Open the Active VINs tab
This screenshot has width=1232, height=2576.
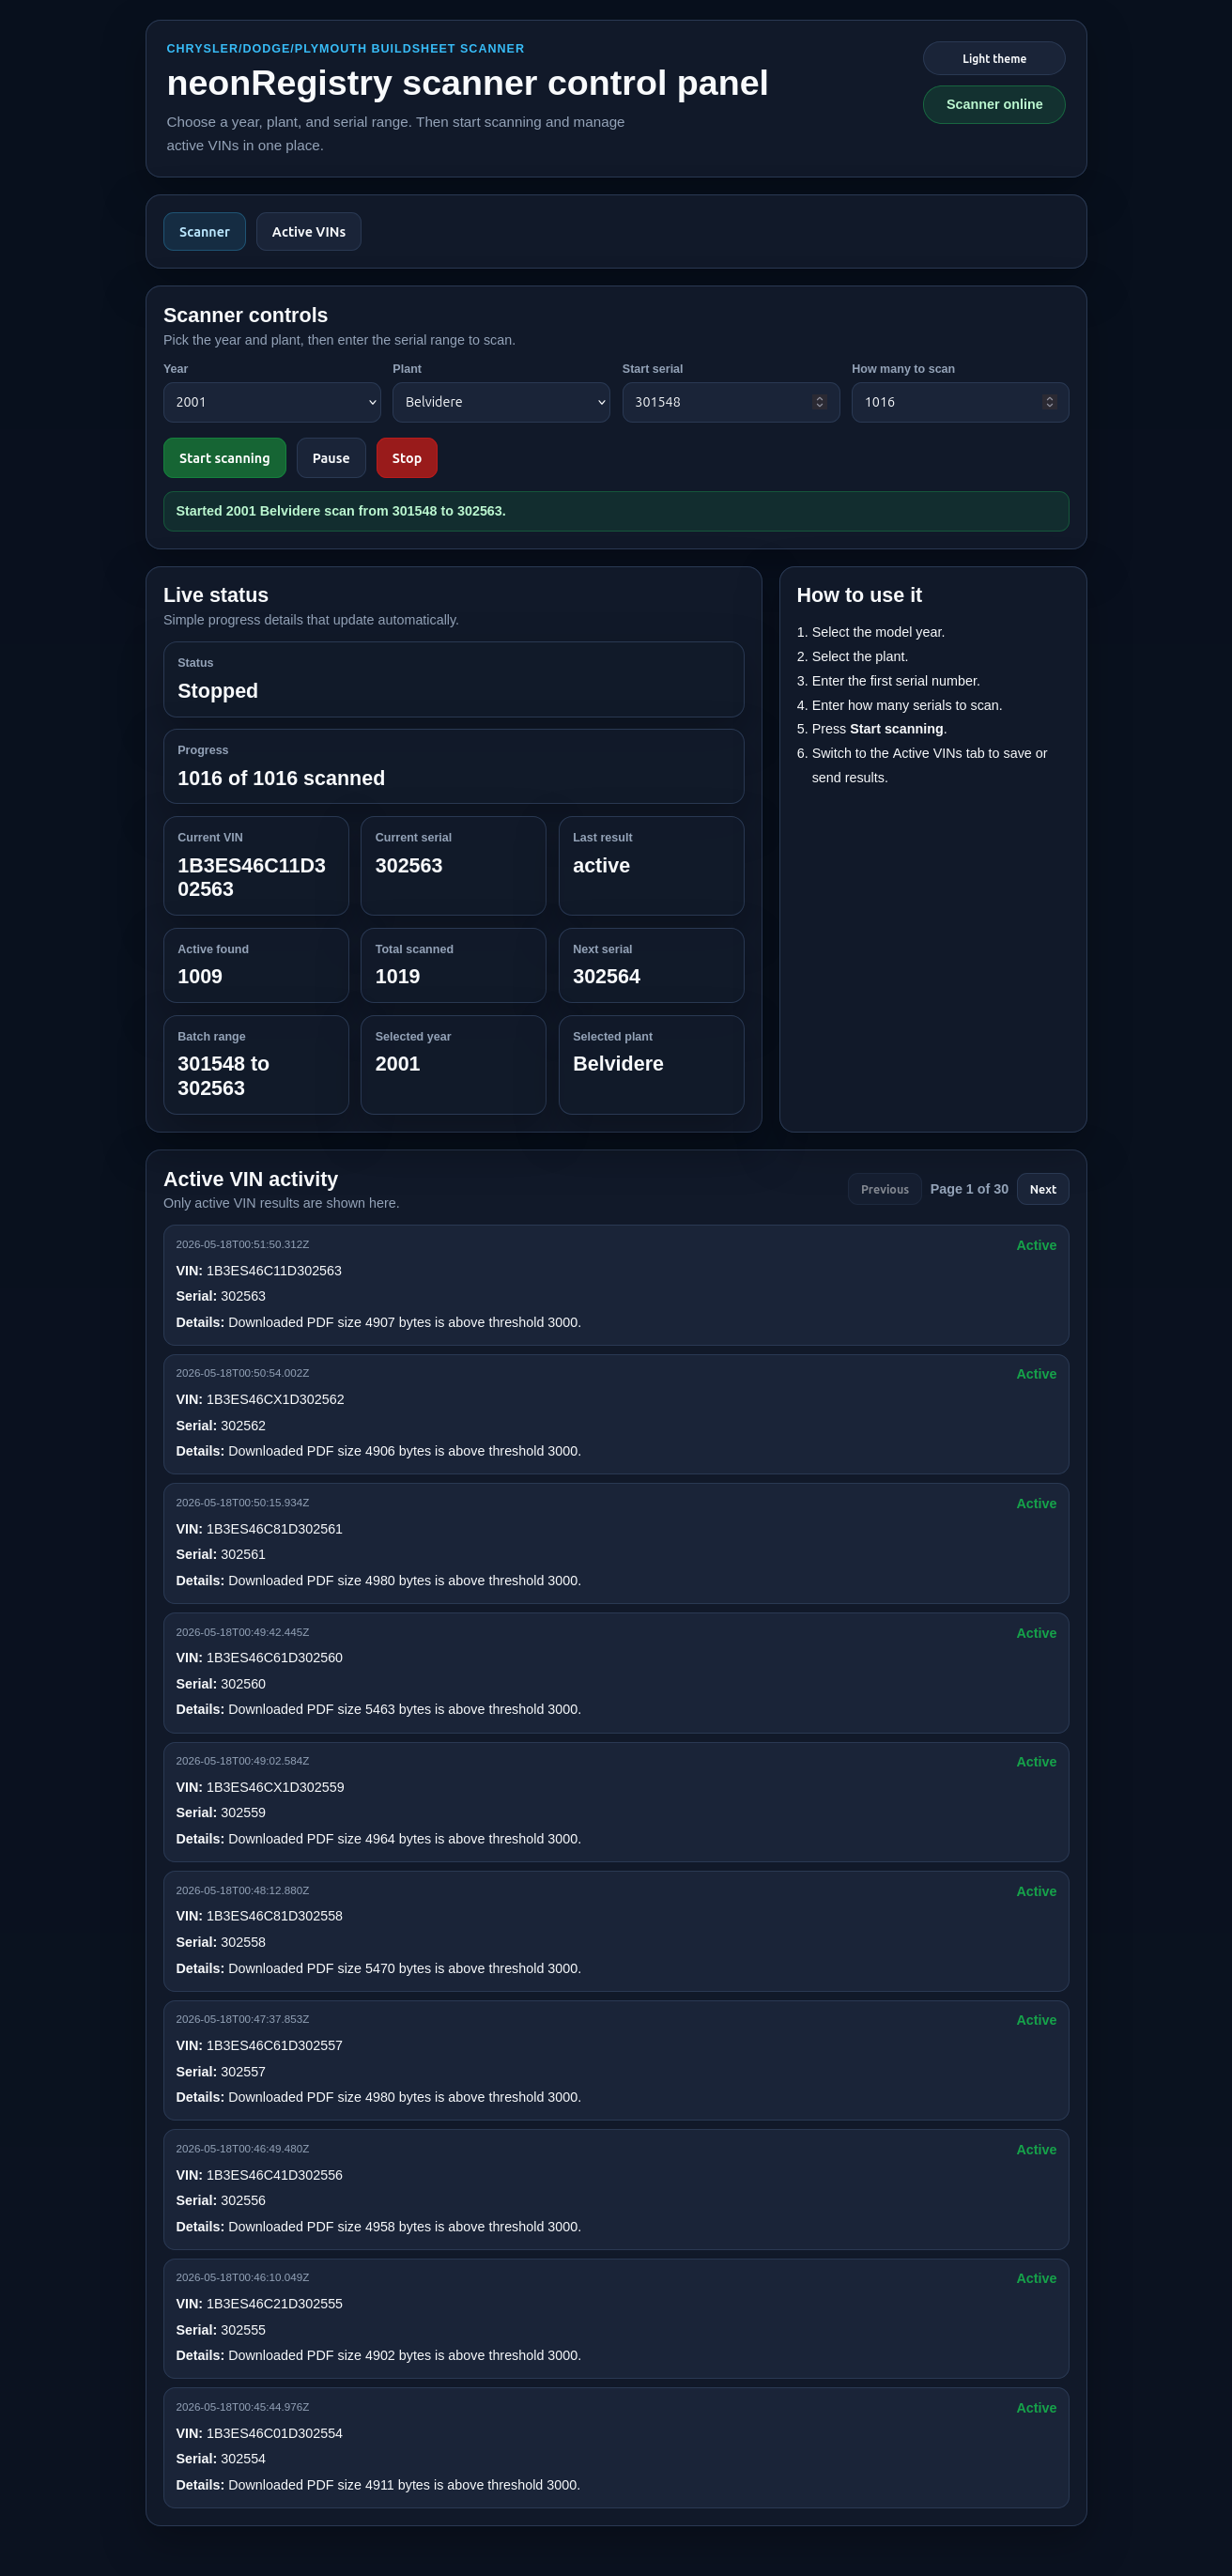(308, 231)
